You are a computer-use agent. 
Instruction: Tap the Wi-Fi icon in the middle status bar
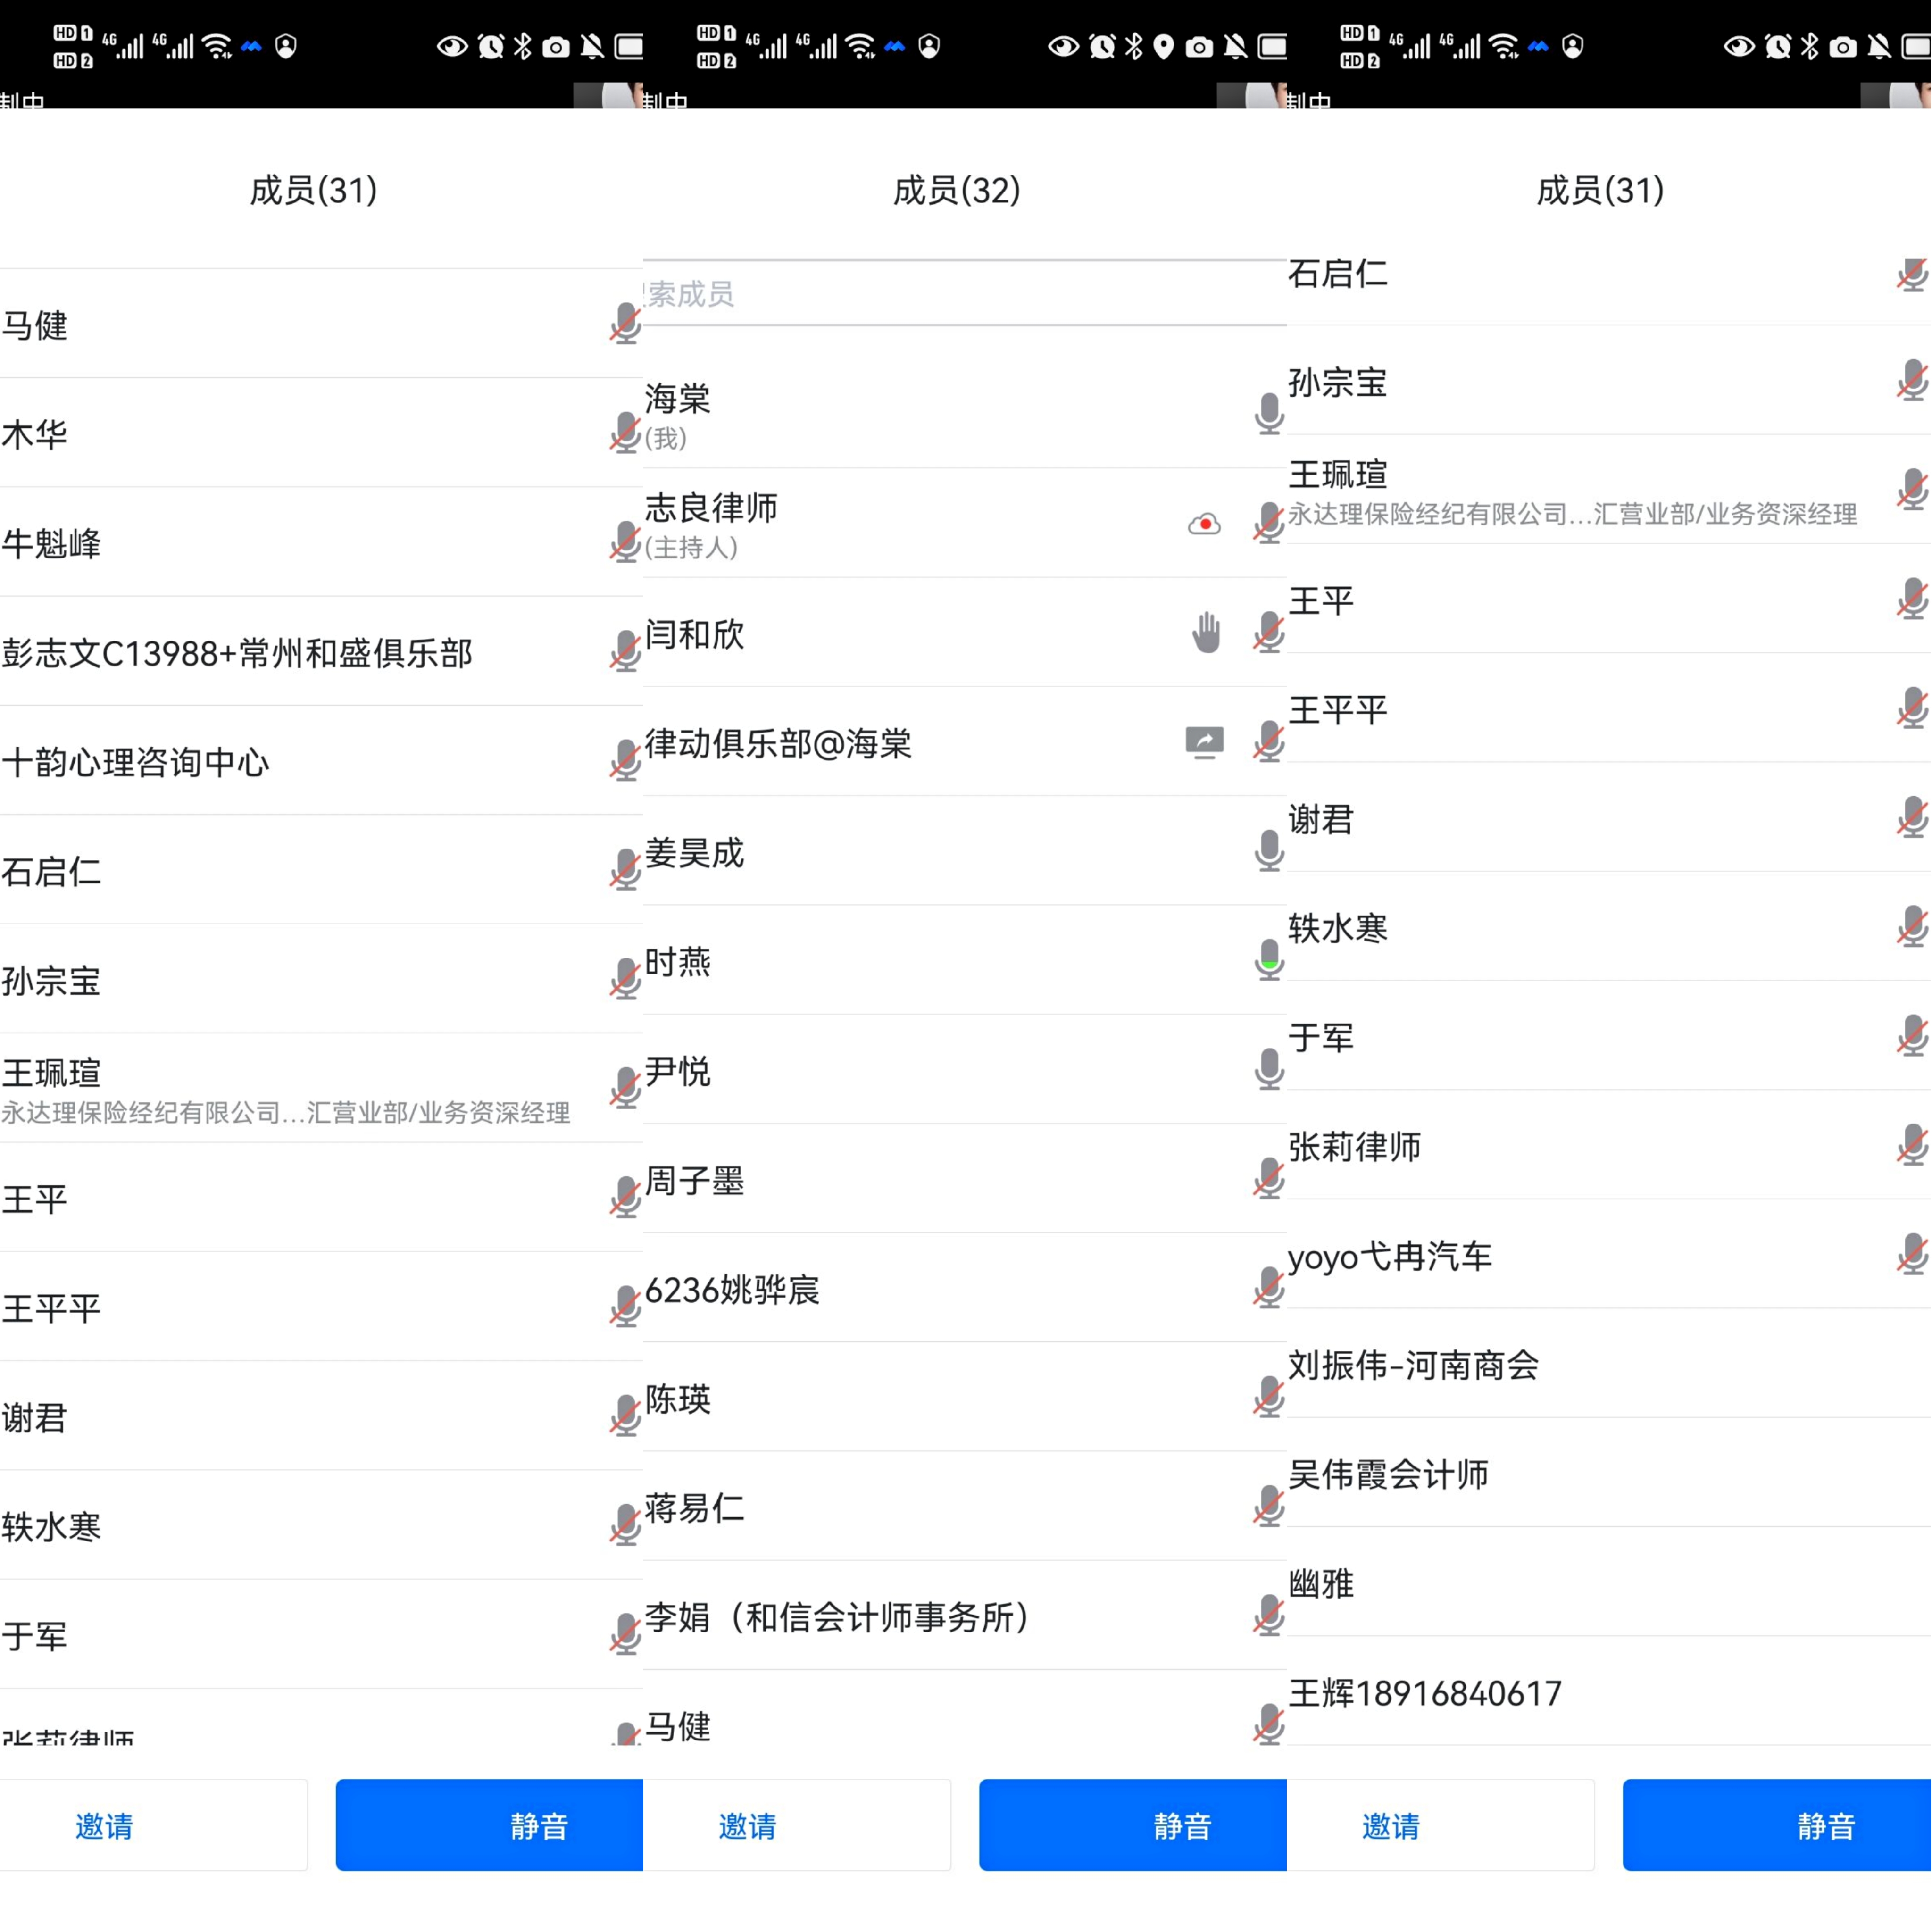[861, 46]
